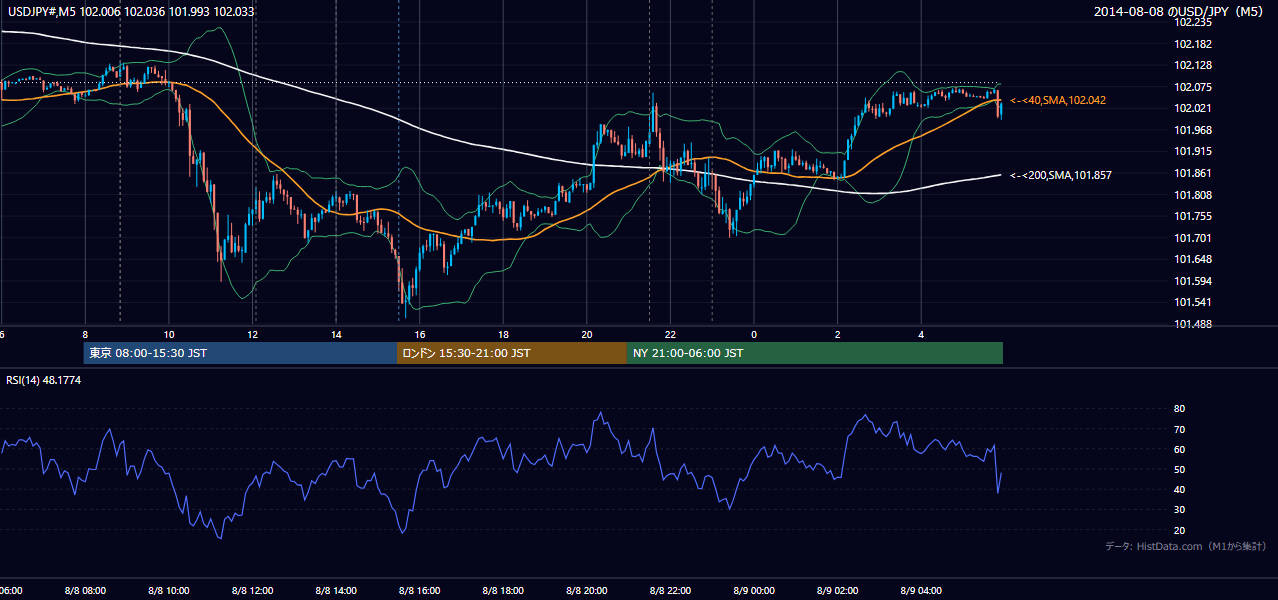Select the NY 21:00-06:00 JST session bar

[815, 353]
